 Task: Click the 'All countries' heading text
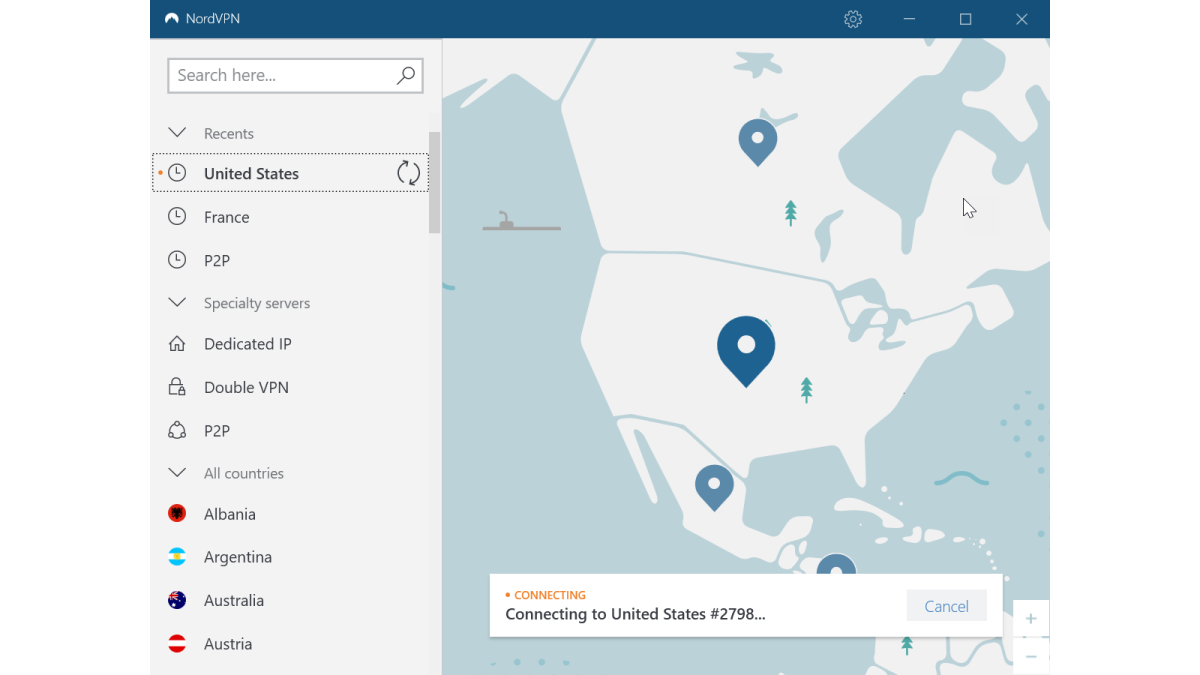point(244,473)
